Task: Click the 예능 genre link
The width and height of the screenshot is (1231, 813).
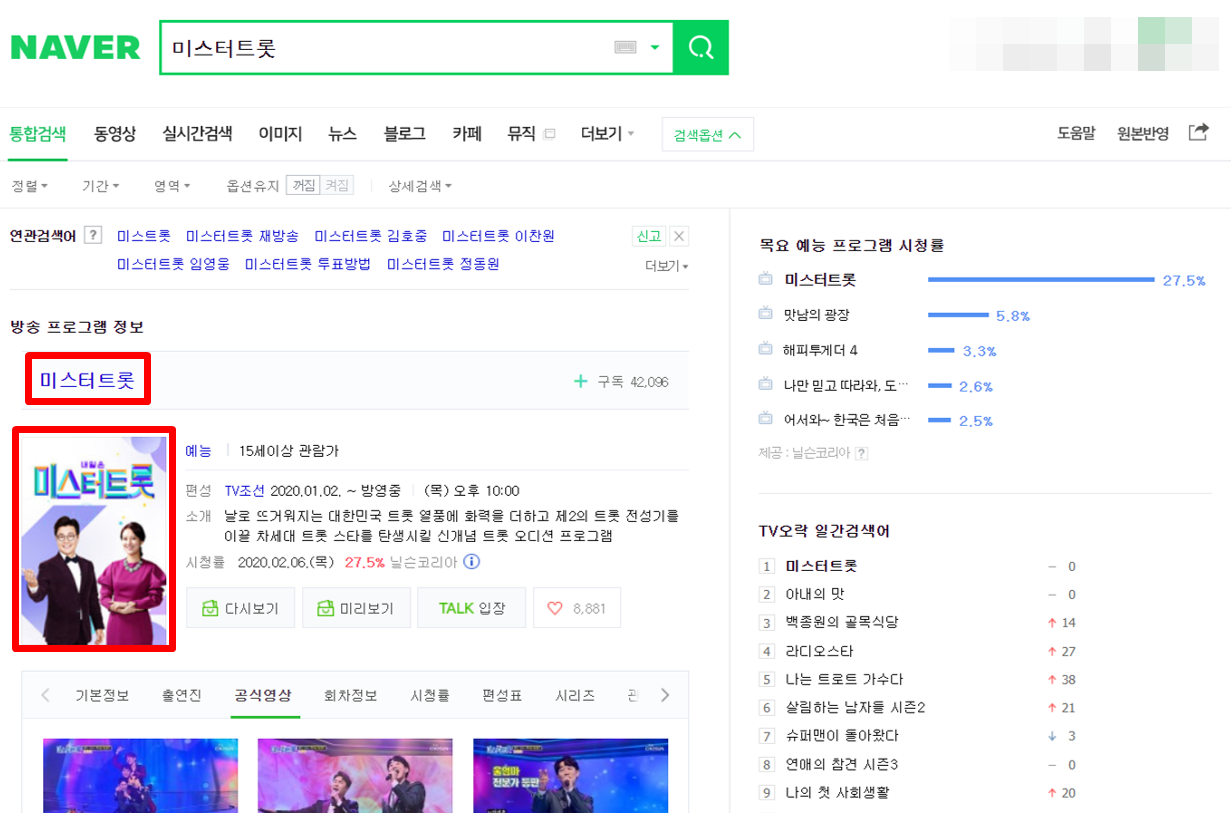Action: (198, 451)
